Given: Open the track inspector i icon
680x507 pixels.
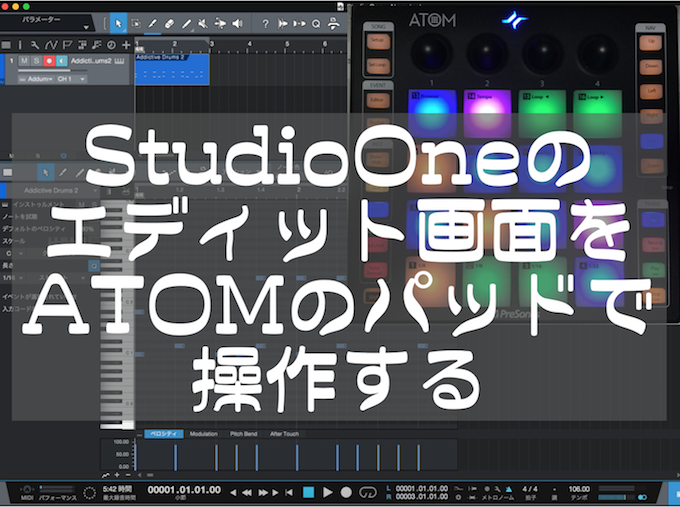Looking at the screenshot, I should click(x=20, y=45).
